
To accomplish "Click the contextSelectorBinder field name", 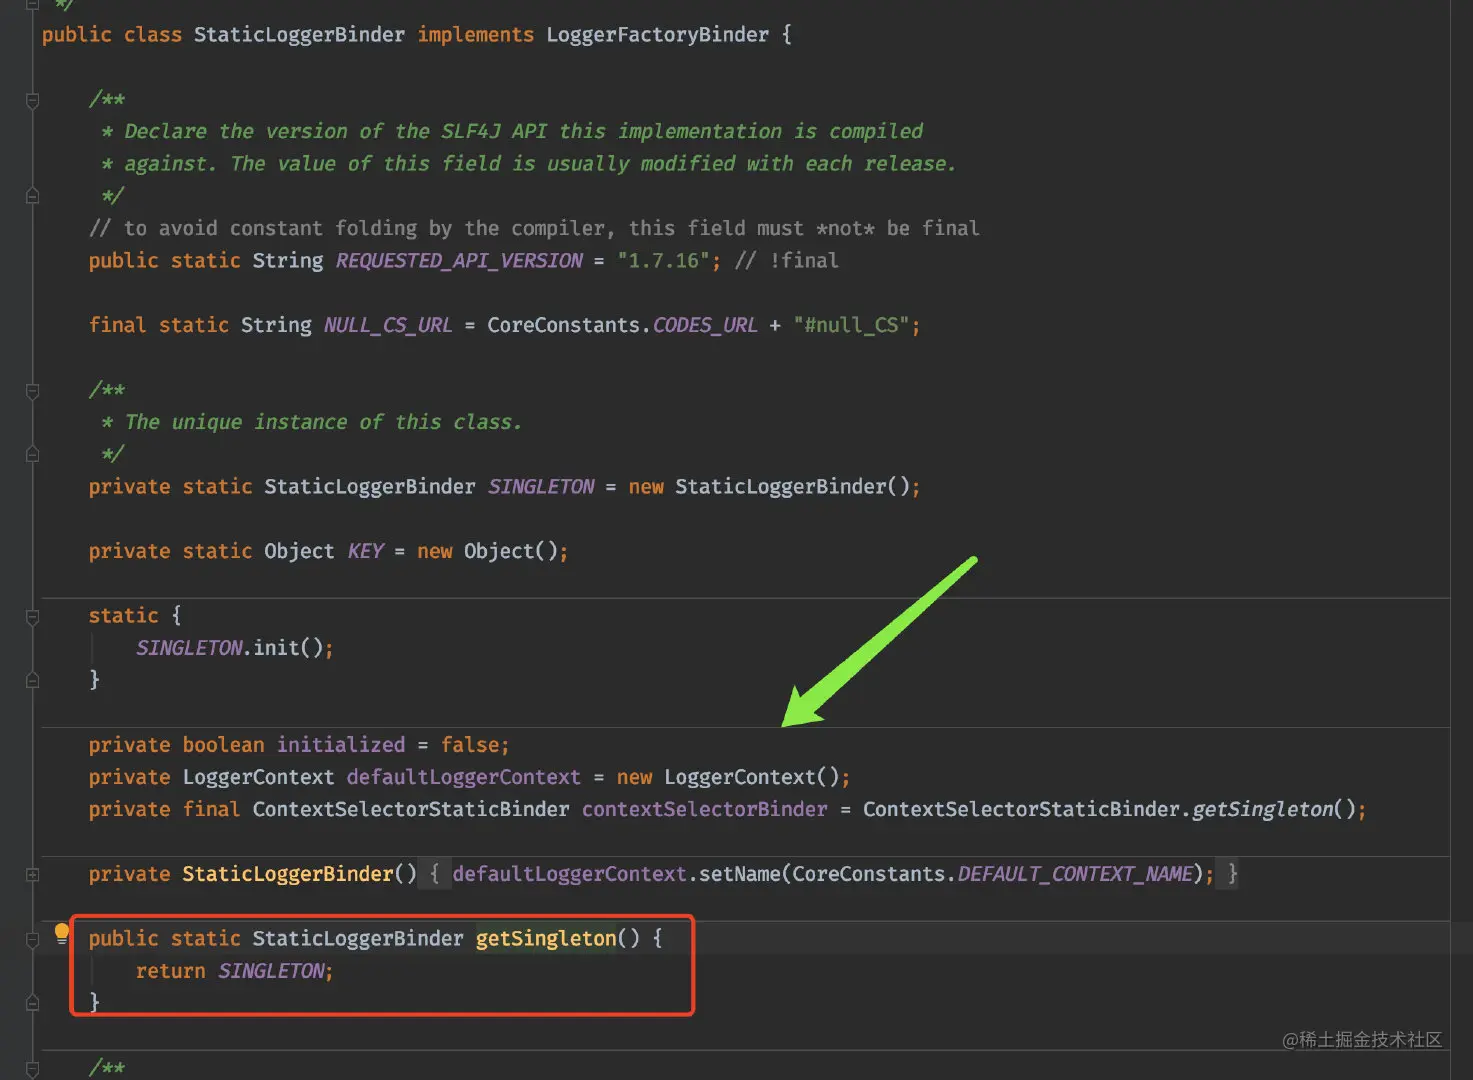I will (x=705, y=810).
